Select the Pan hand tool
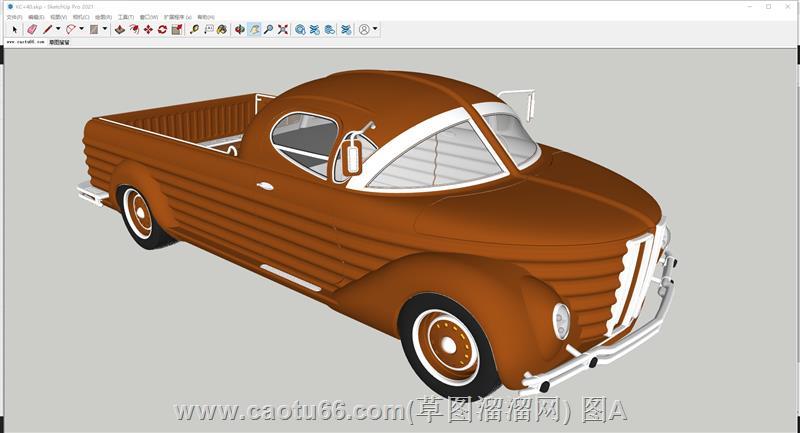The image size is (800, 433). pos(254,30)
